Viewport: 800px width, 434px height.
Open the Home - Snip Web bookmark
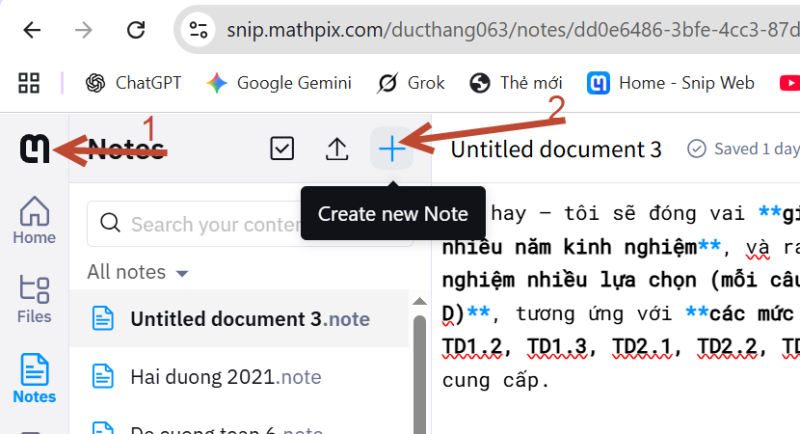point(671,83)
